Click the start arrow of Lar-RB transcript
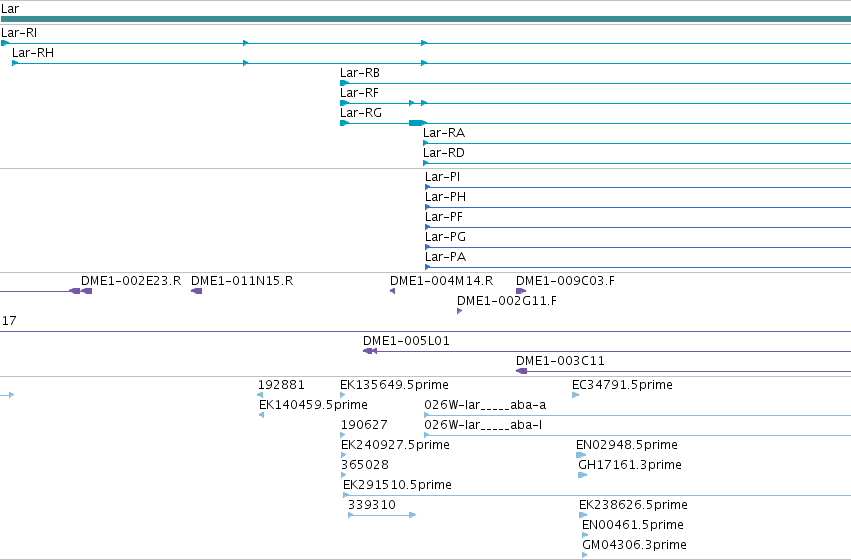The height and width of the screenshot is (560, 851). [x=344, y=83]
